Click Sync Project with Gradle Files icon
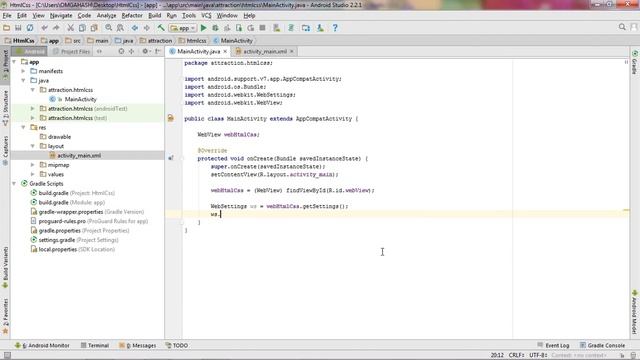This screenshot has height=360, width=640. (291, 28)
